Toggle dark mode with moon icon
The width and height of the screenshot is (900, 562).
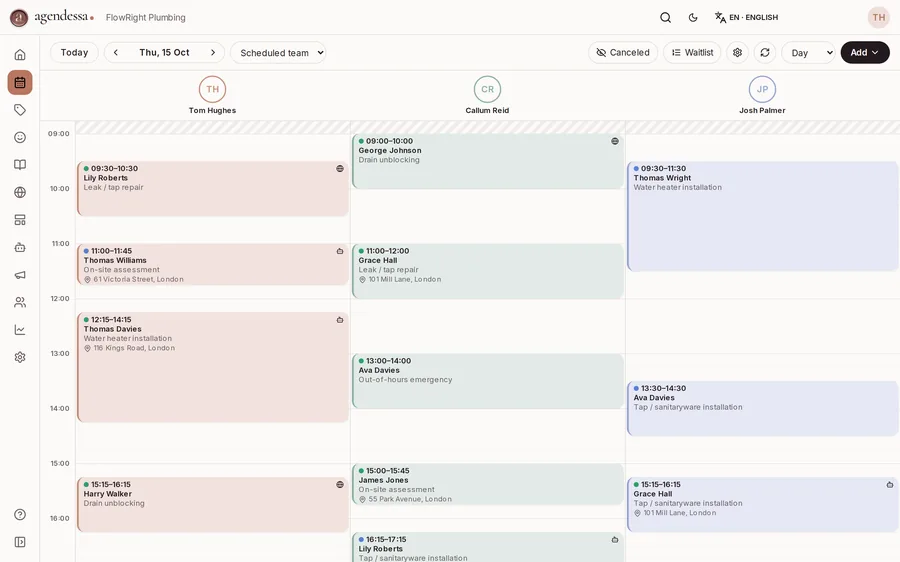tap(693, 17)
